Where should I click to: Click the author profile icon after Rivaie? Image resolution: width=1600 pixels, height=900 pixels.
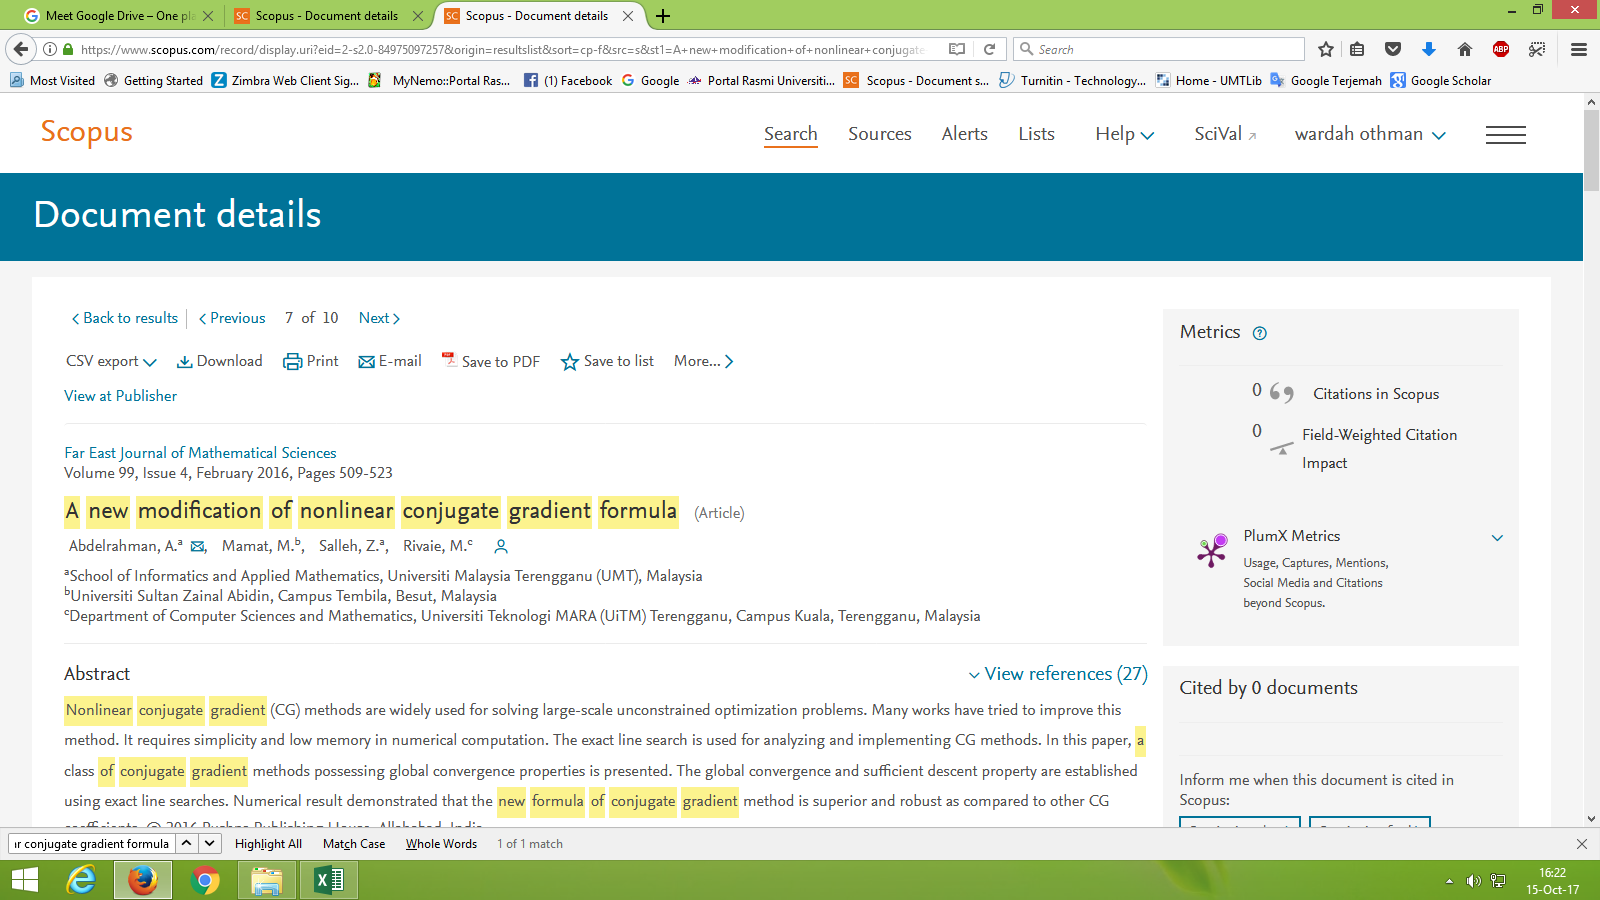(x=501, y=547)
